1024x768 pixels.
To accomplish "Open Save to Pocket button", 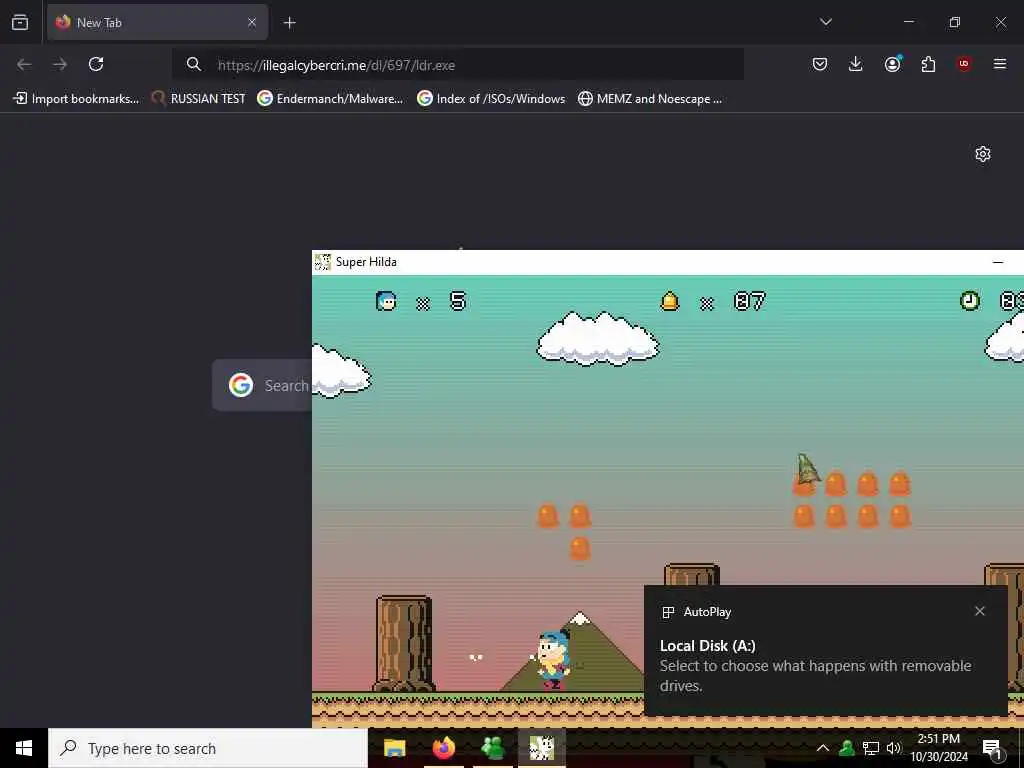I will click(x=820, y=64).
